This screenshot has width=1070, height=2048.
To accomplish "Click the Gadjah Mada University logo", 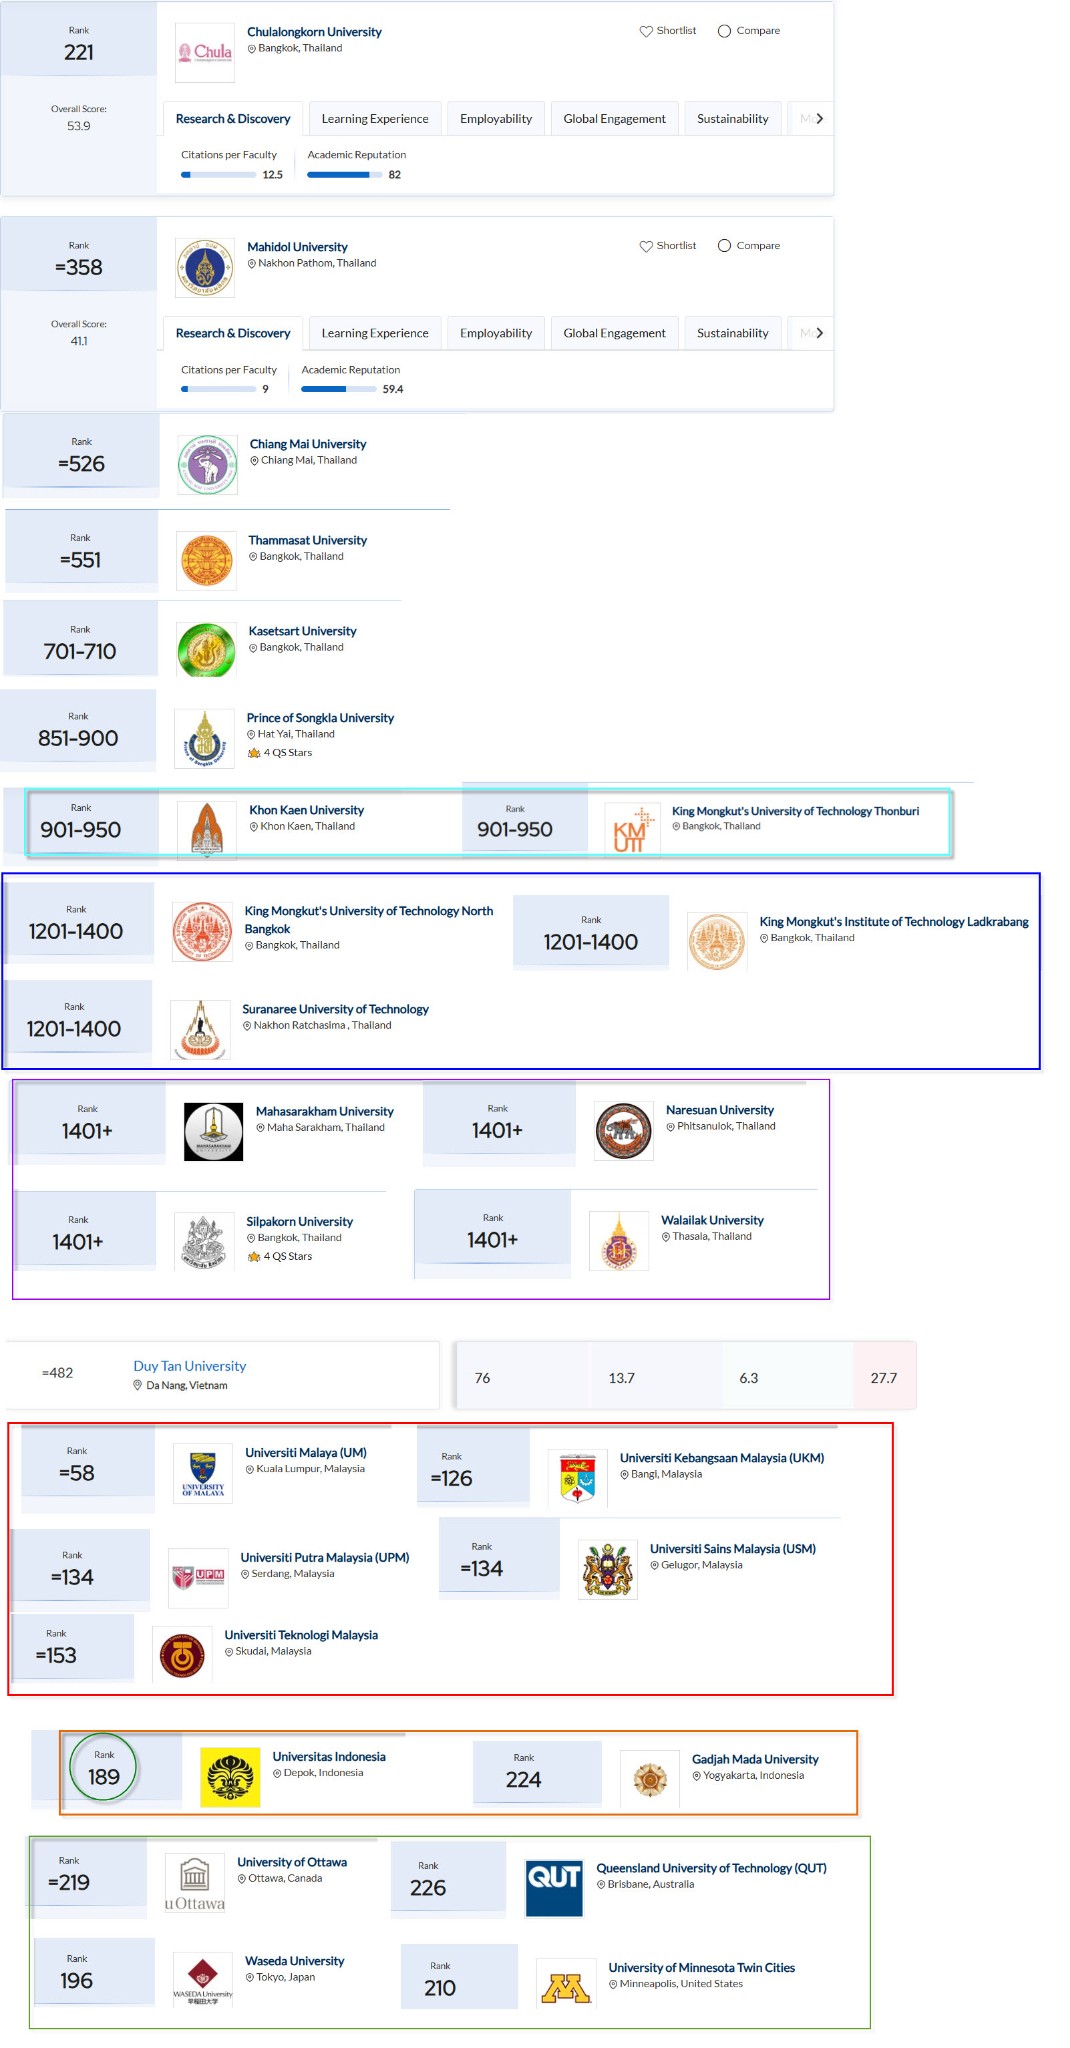I will pyautogui.click(x=650, y=1779).
